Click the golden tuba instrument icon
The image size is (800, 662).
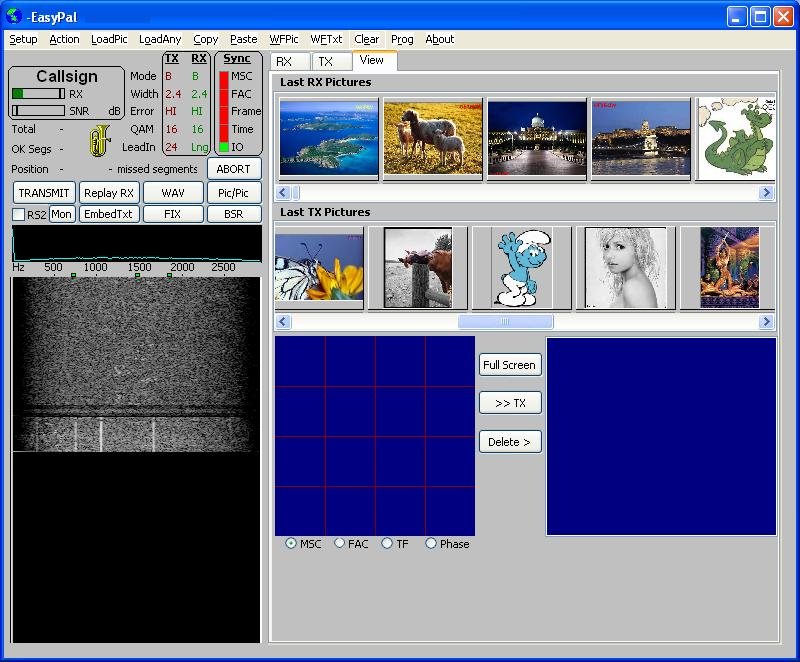point(98,140)
